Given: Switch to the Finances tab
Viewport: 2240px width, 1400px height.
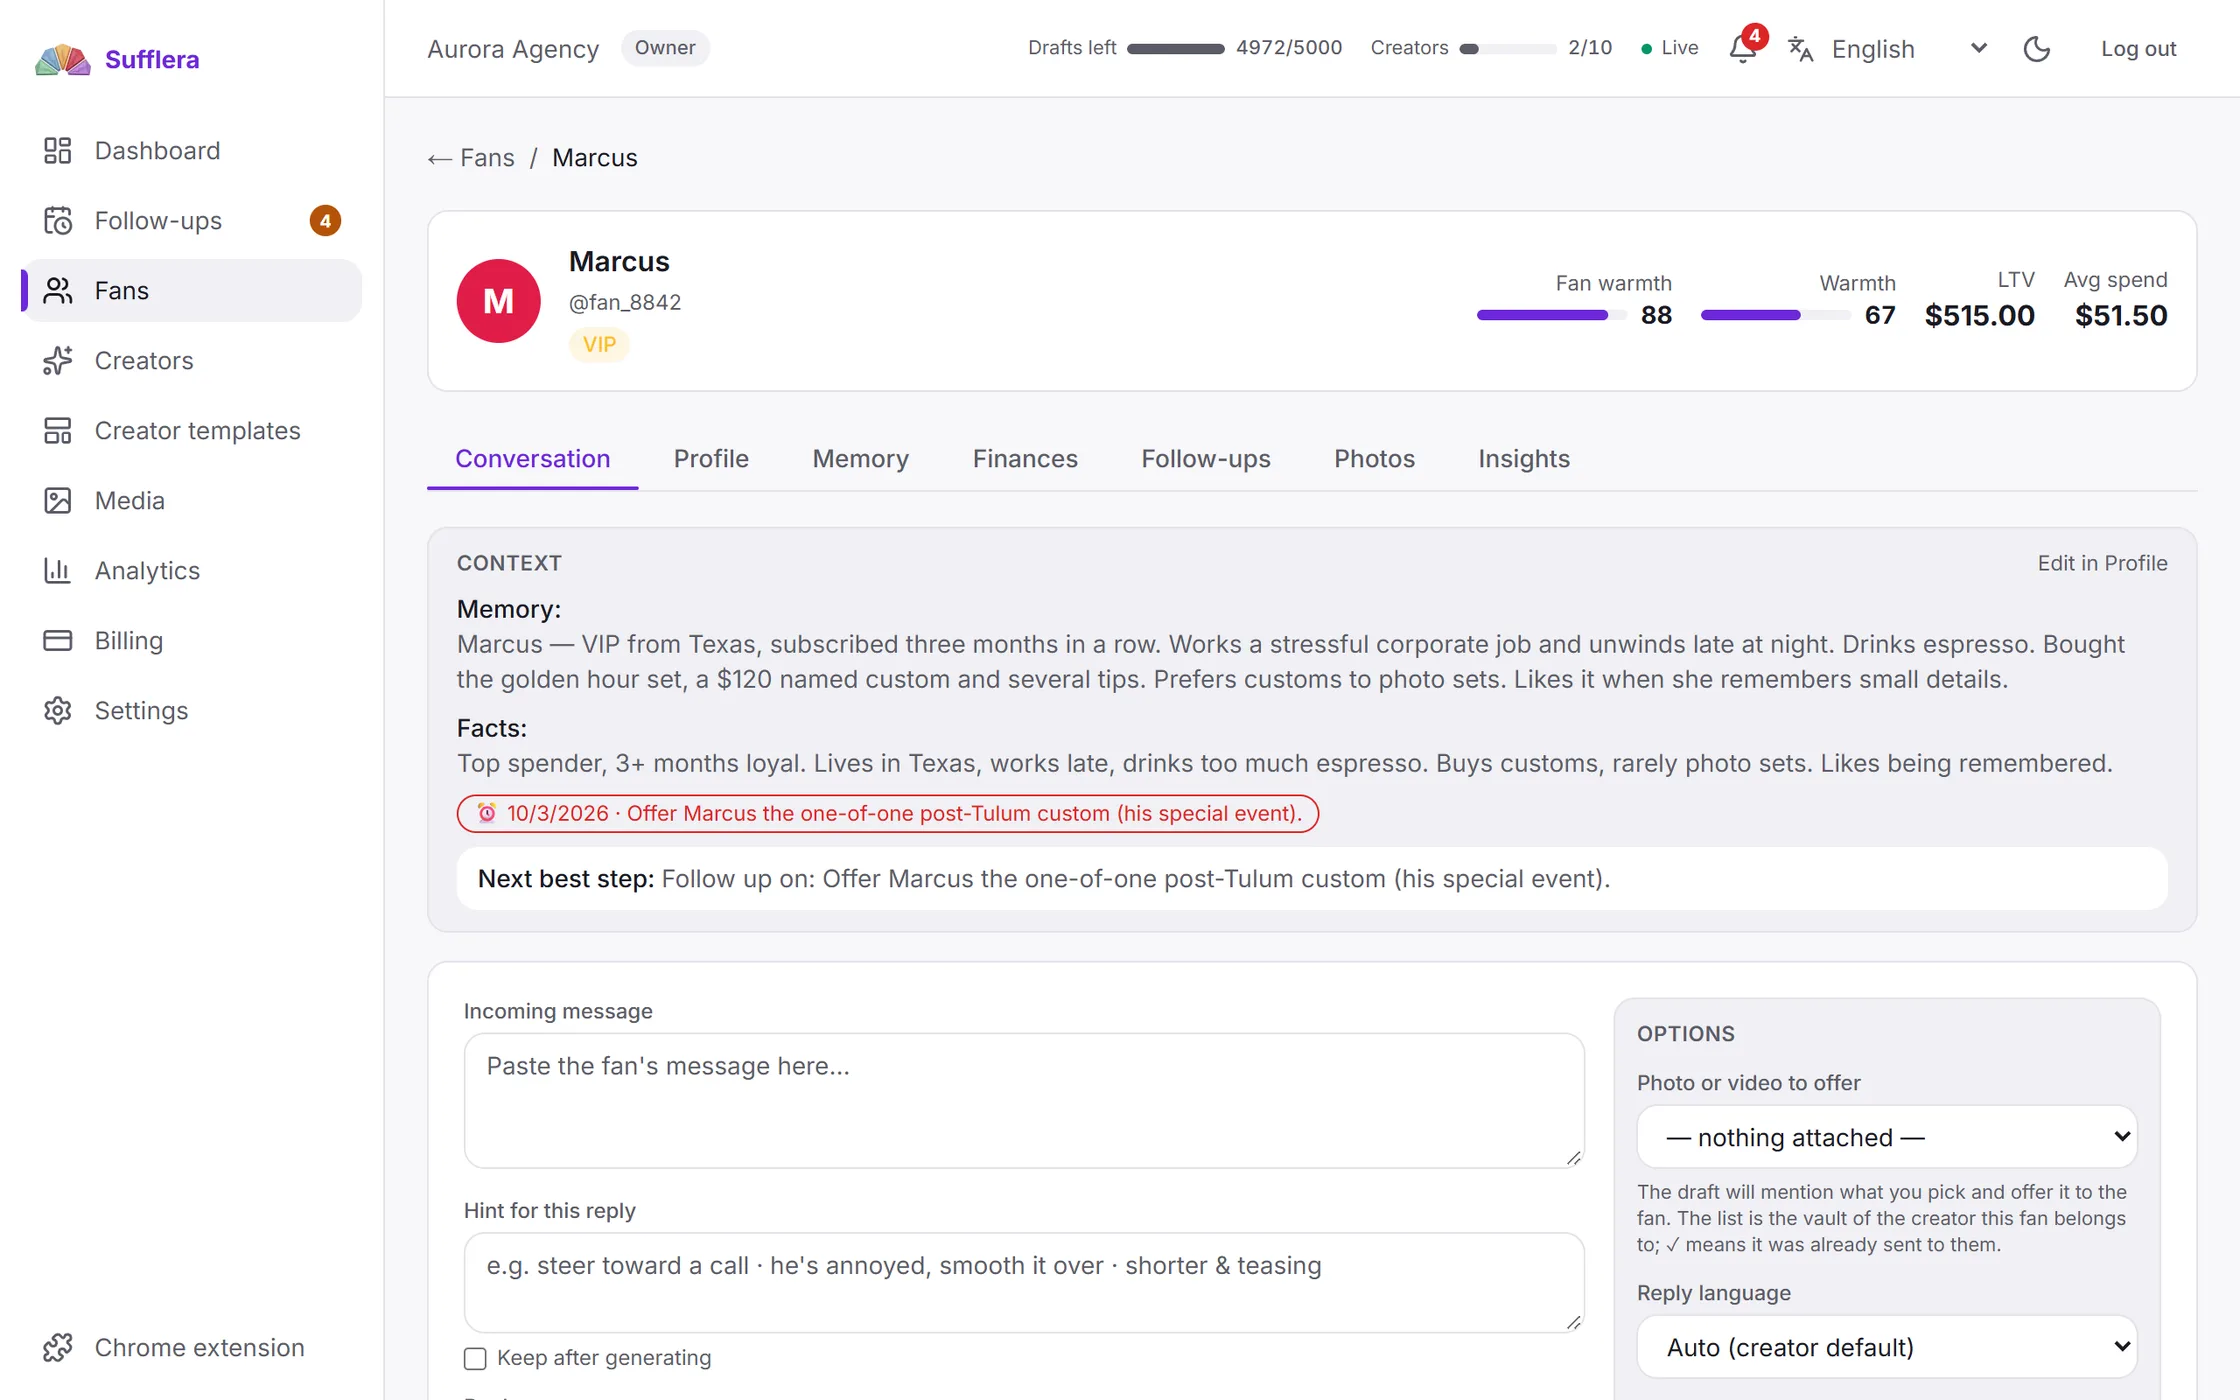Looking at the screenshot, I should 1025,459.
